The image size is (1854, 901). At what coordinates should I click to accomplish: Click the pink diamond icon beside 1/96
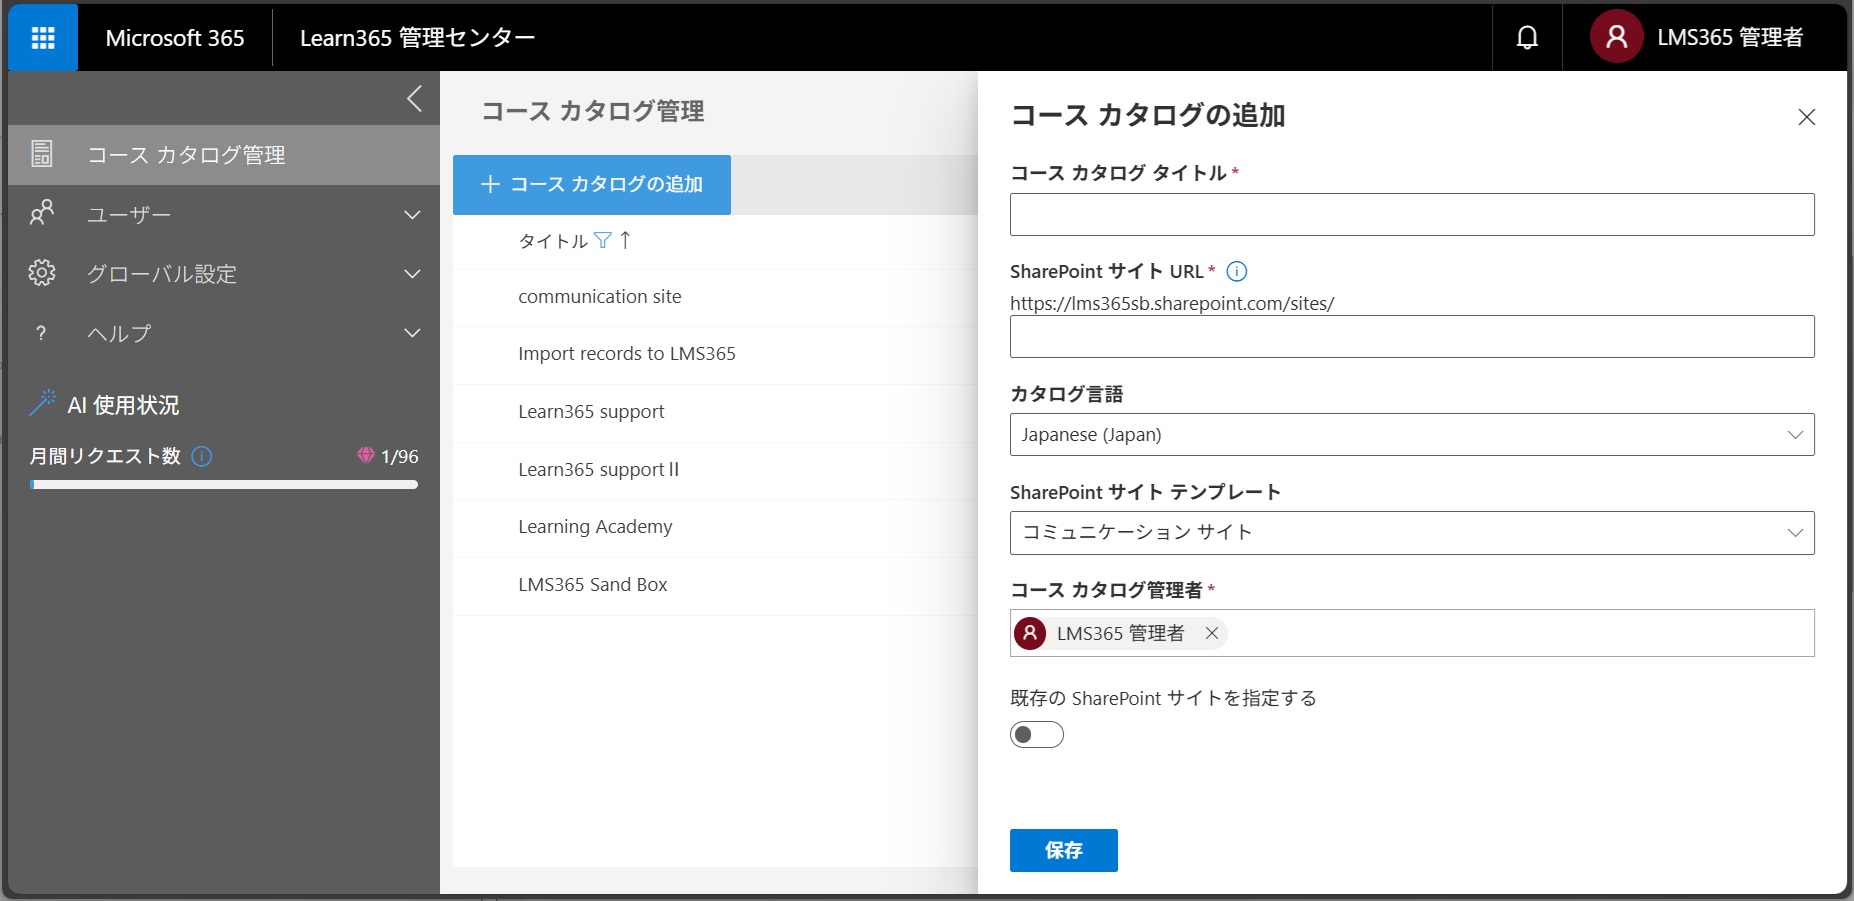point(366,455)
